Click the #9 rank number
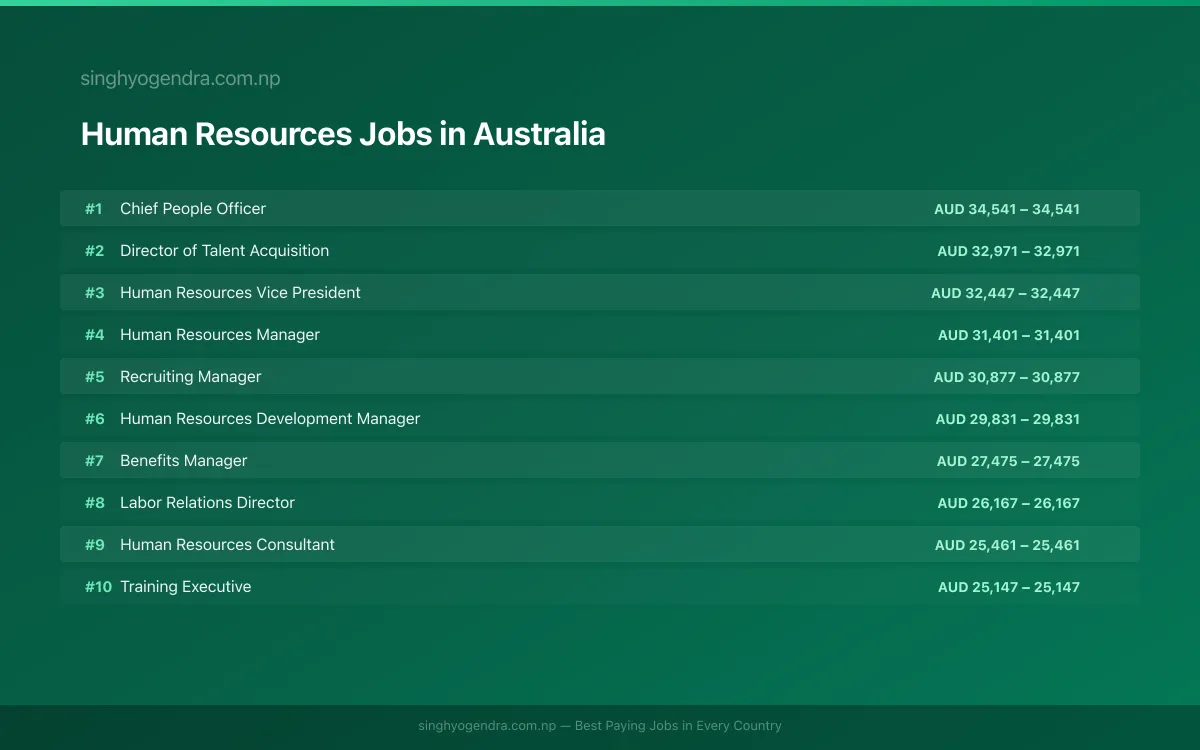Viewport: 1200px width, 750px height. 94,545
